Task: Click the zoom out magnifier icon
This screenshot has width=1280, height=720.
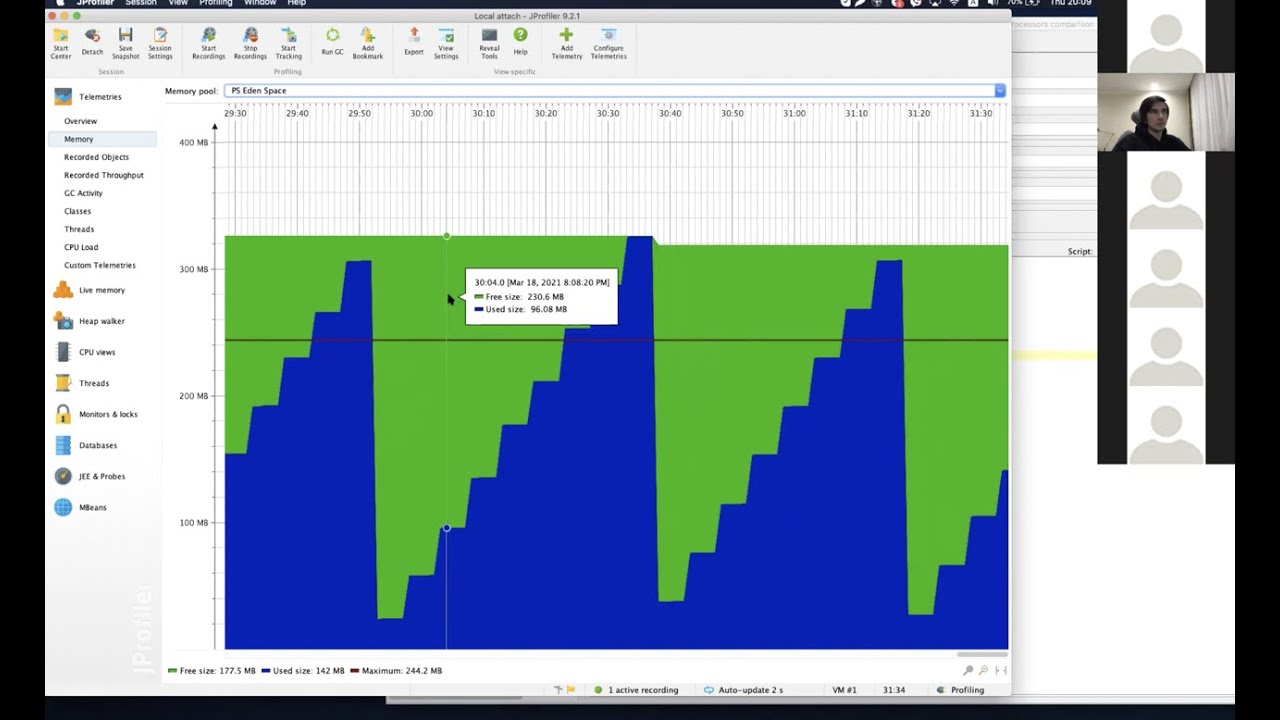Action: point(984,670)
